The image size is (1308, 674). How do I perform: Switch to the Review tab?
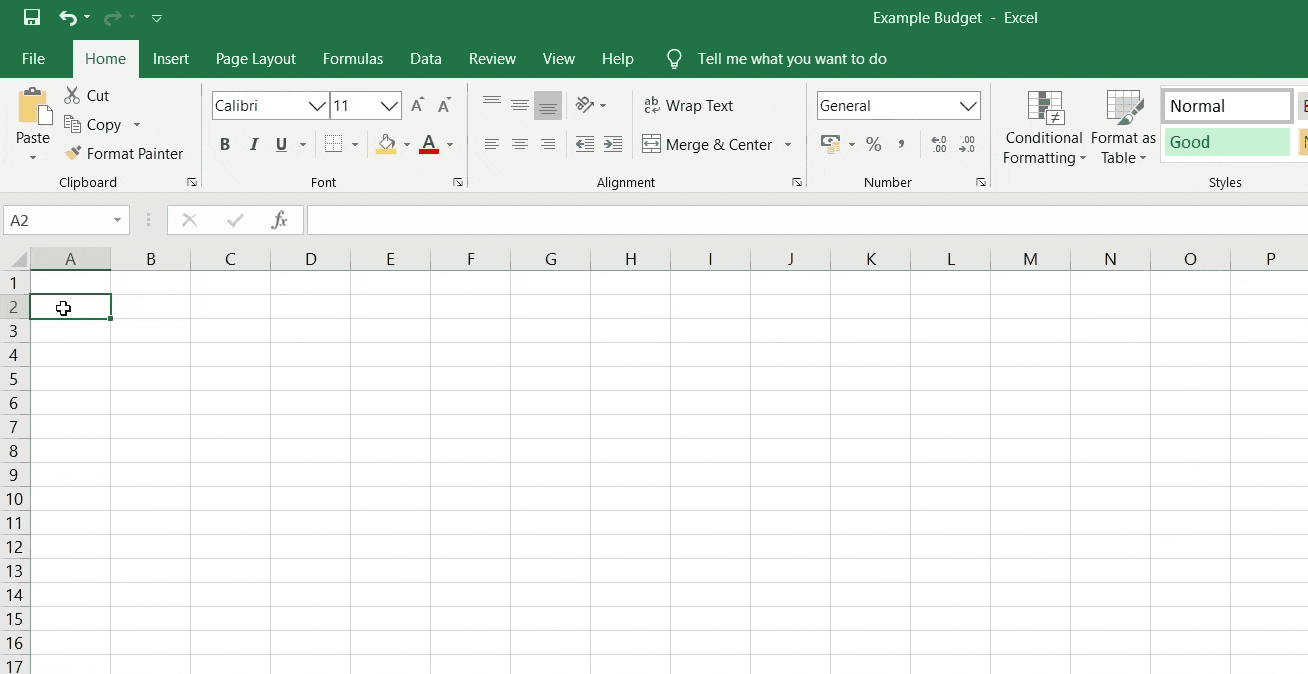click(493, 59)
